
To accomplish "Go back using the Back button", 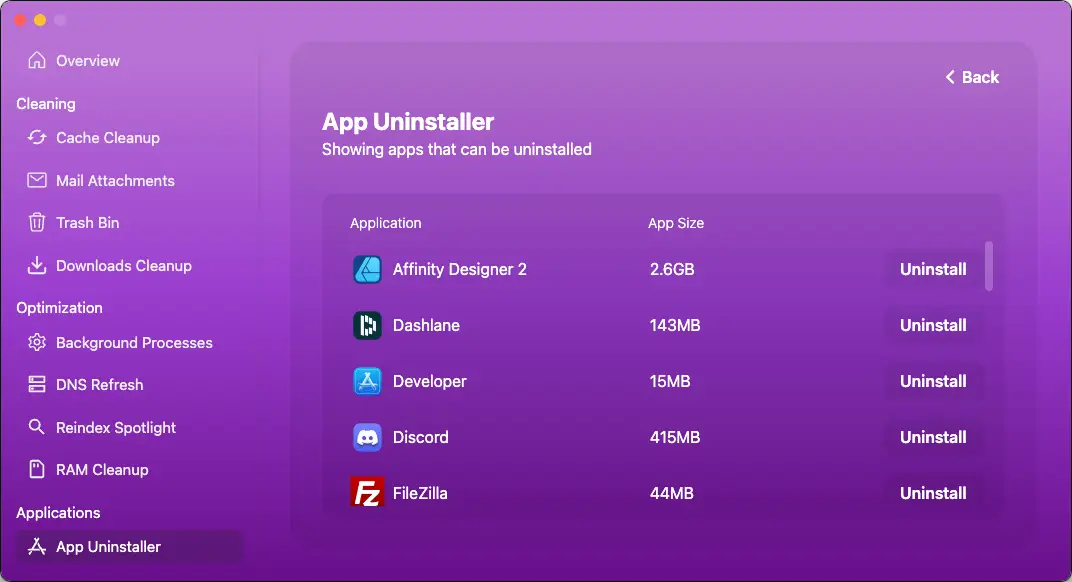I will coord(972,77).
